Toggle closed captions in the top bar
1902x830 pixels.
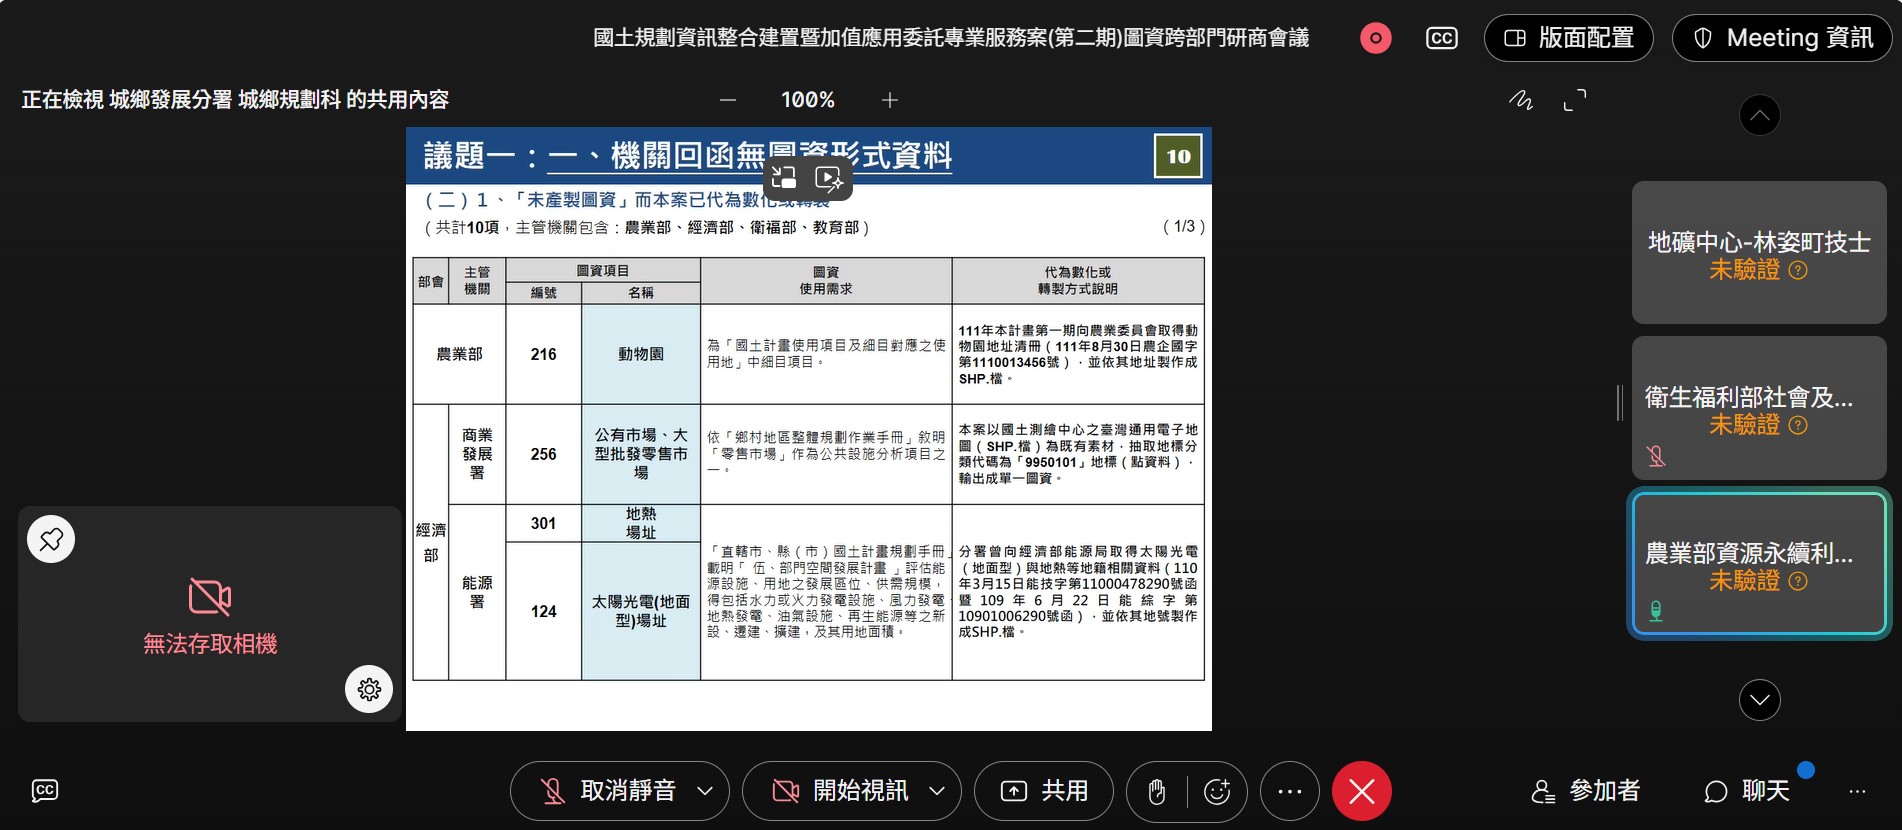(1441, 38)
